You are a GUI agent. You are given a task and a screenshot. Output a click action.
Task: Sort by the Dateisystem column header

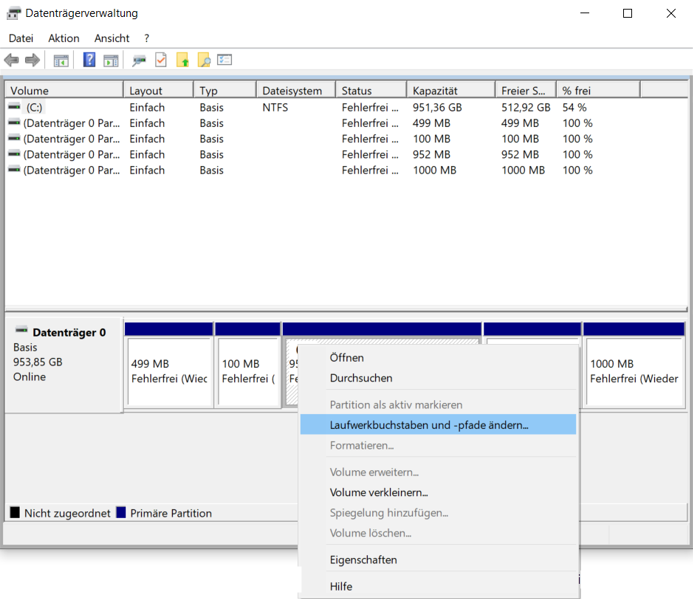(294, 90)
